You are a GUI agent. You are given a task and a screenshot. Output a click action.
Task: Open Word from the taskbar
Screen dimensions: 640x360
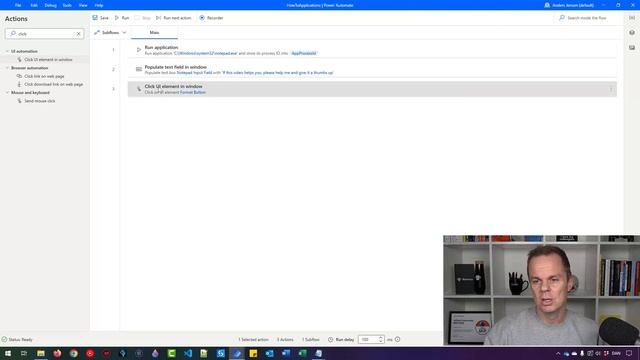pyautogui.click(x=286, y=353)
